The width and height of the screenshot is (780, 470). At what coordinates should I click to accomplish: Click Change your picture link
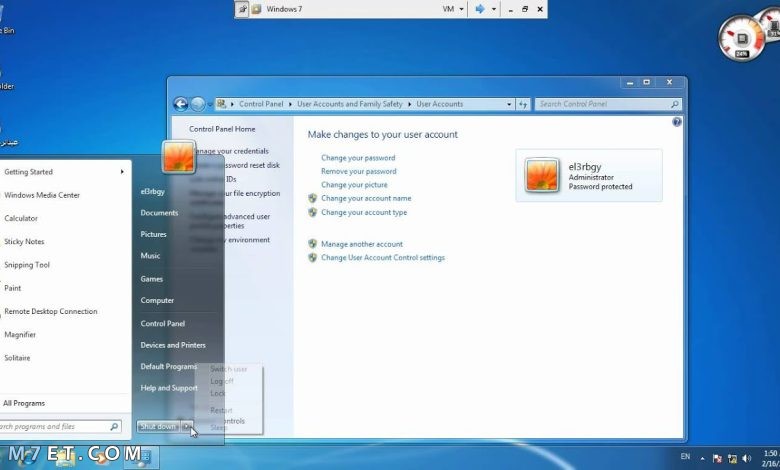(354, 185)
